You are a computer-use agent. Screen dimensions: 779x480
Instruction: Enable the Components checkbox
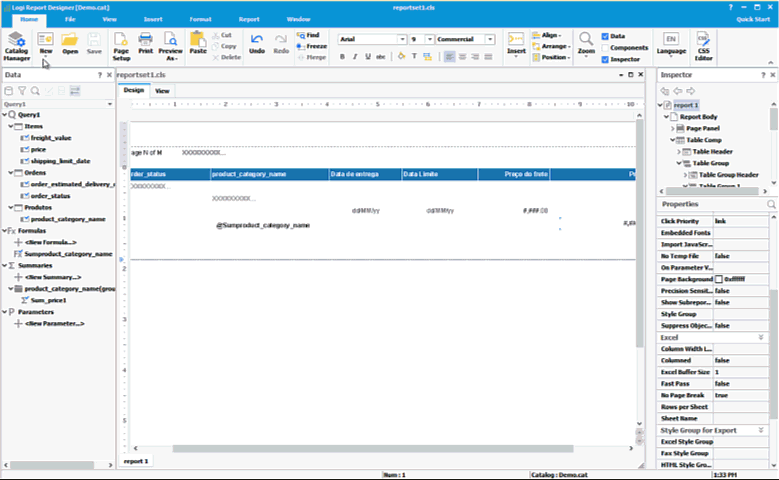(604, 47)
